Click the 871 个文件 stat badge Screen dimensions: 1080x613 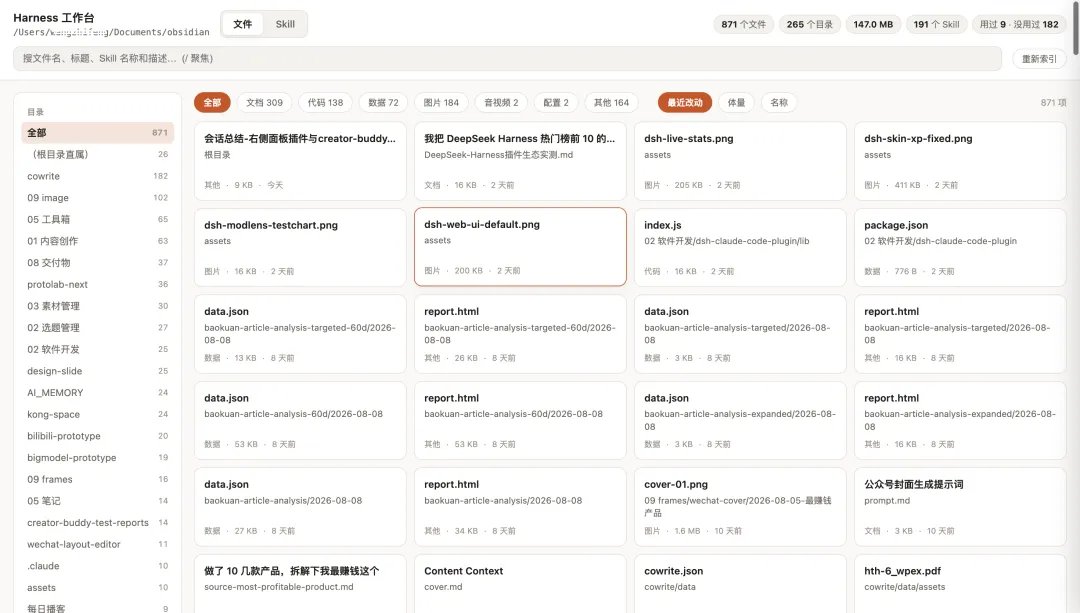tap(743, 24)
